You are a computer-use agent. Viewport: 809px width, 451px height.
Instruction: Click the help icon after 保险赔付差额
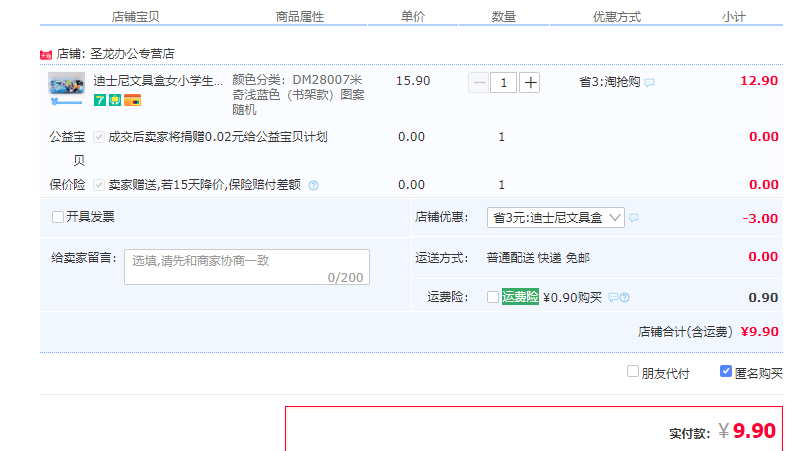point(313,185)
